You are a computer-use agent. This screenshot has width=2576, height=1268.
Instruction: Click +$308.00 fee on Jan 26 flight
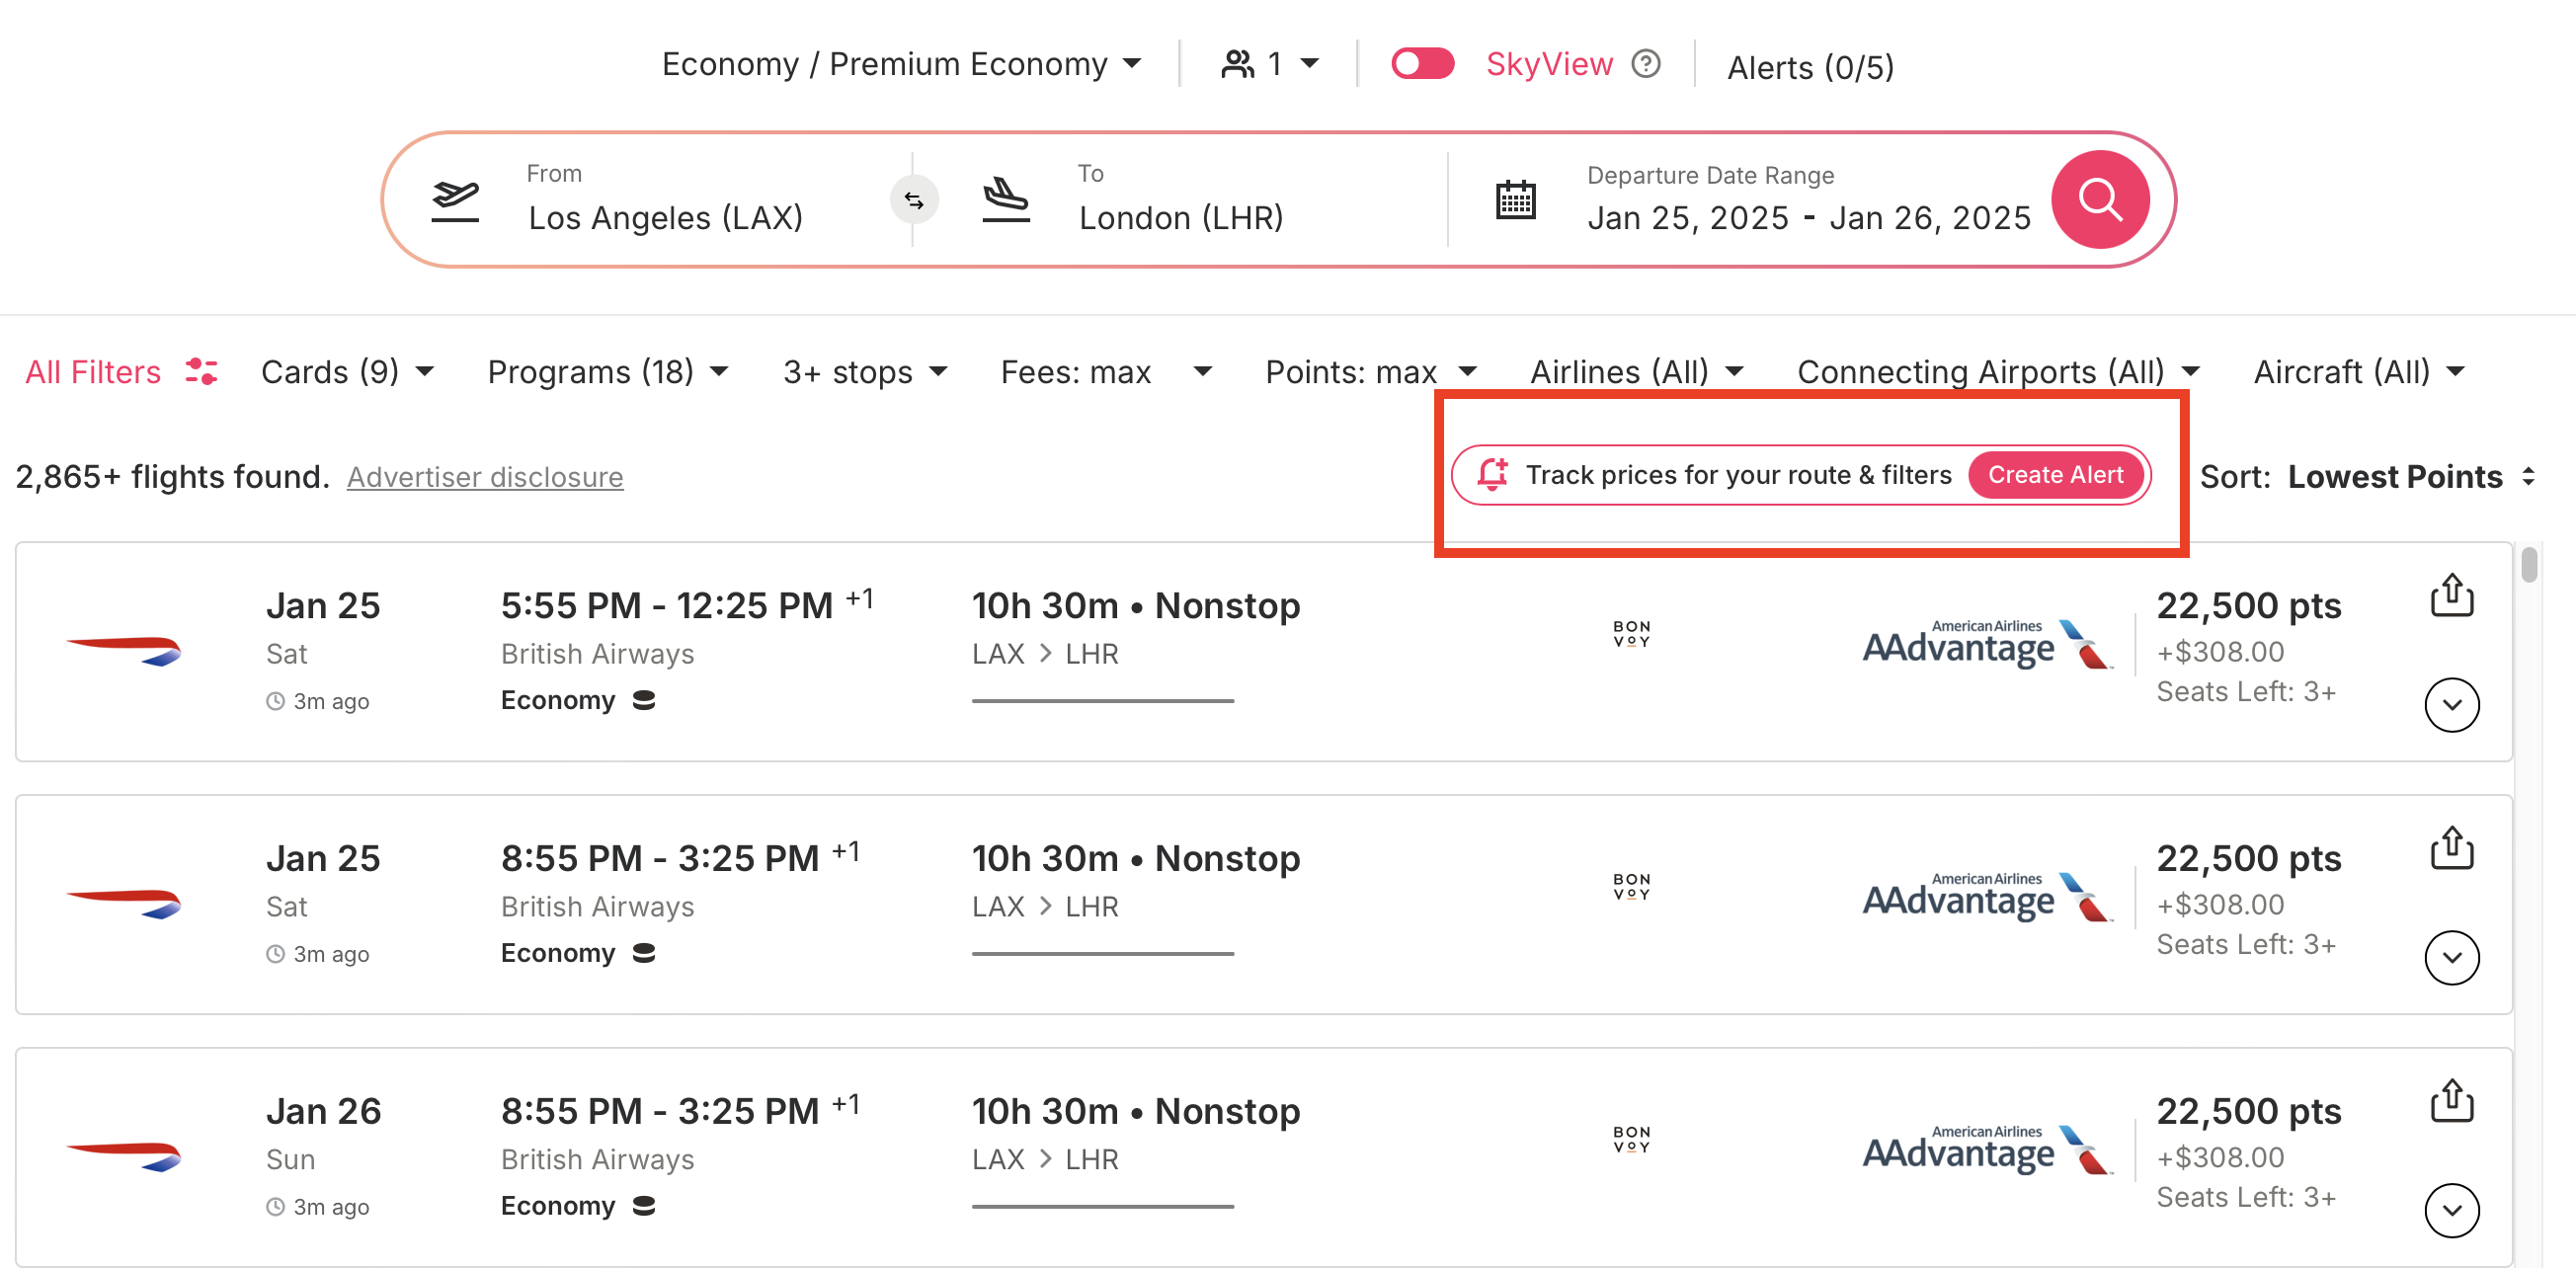tap(2220, 1157)
